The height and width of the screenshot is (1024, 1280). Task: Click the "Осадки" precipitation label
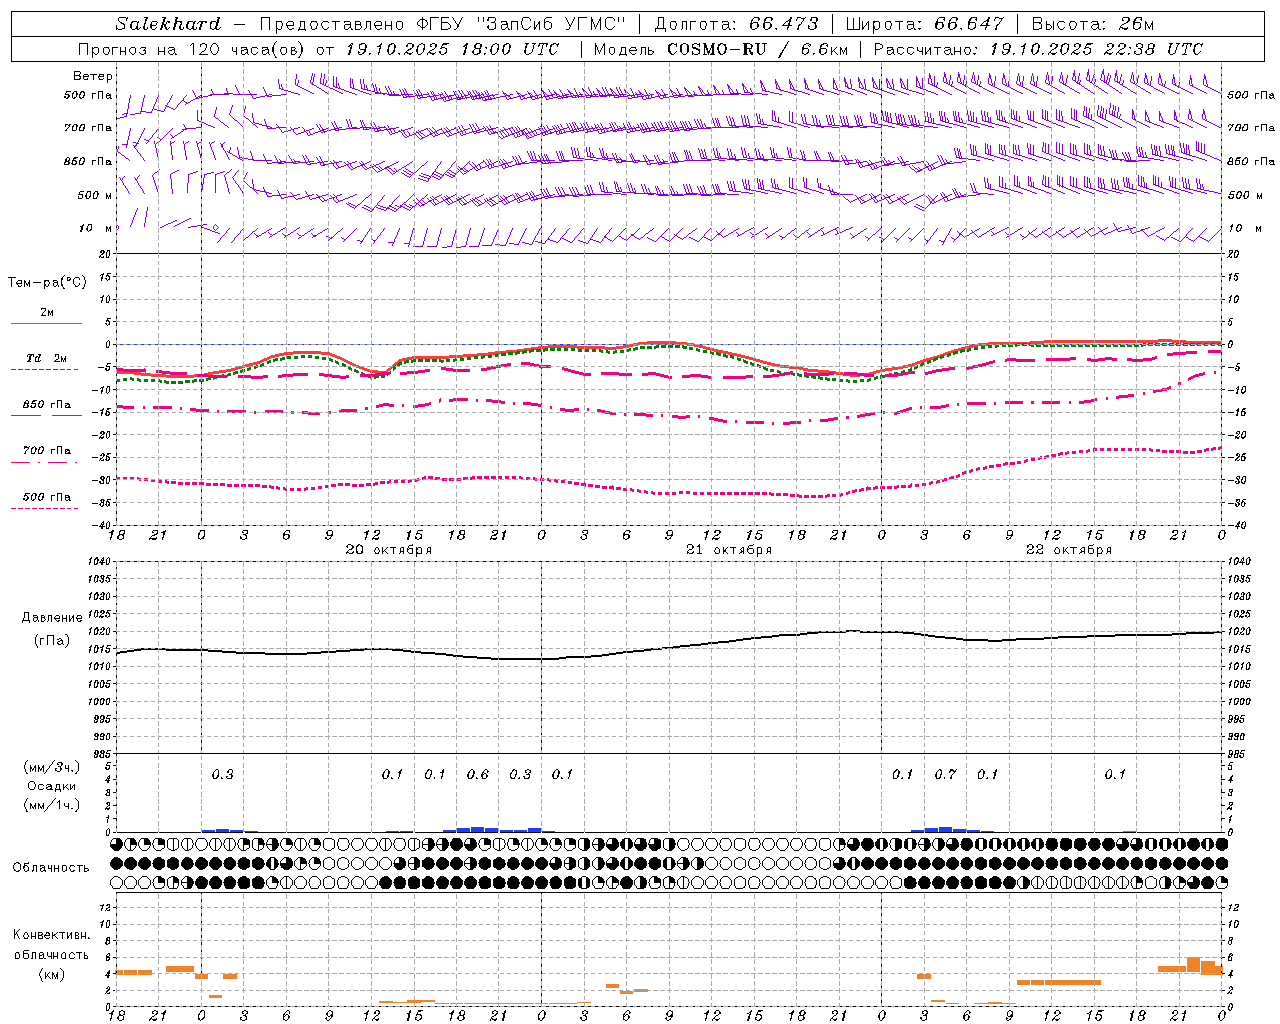click(x=52, y=786)
